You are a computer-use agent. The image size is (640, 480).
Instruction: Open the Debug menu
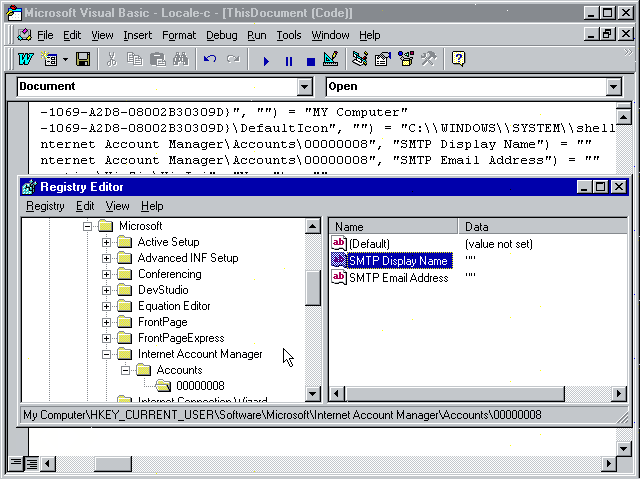[x=222, y=36]
